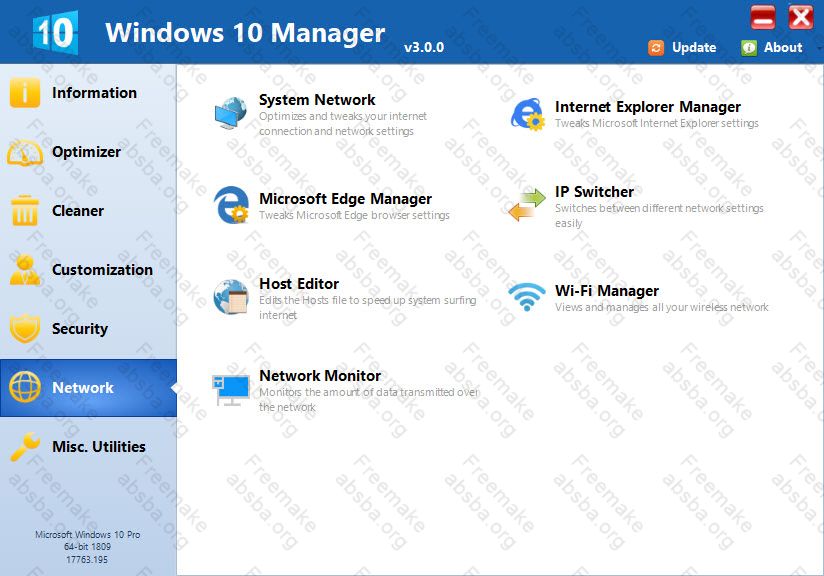824x576 pixels.
Task: Switch to the Optimizer section
Action: tap(87, 152)
